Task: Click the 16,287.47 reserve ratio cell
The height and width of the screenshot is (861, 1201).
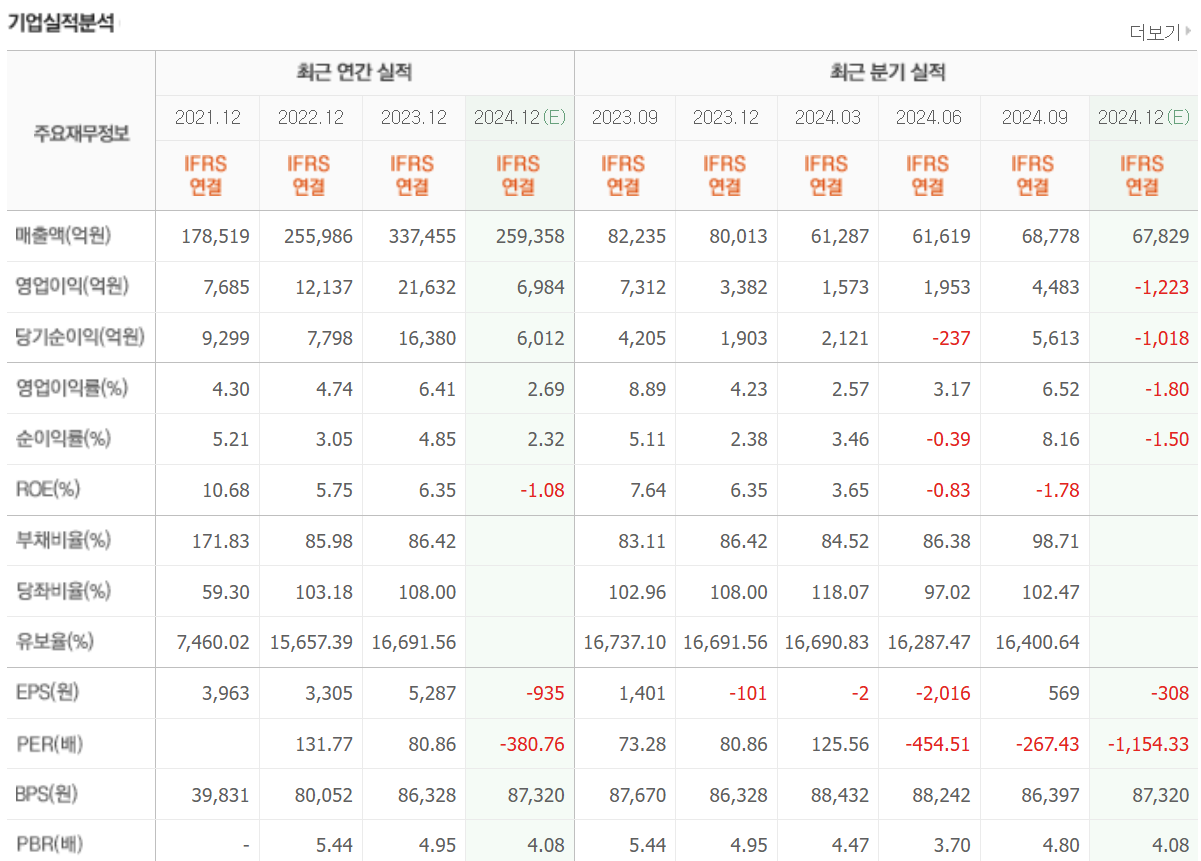Action: pos(929,643)
